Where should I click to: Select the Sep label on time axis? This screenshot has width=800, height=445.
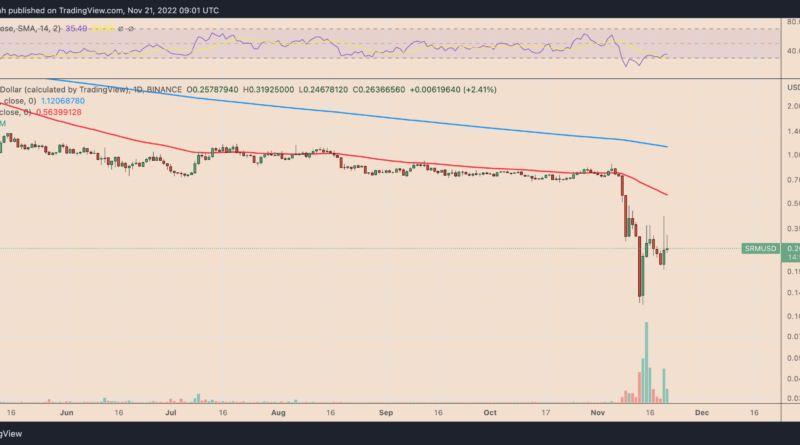point(386,411)
